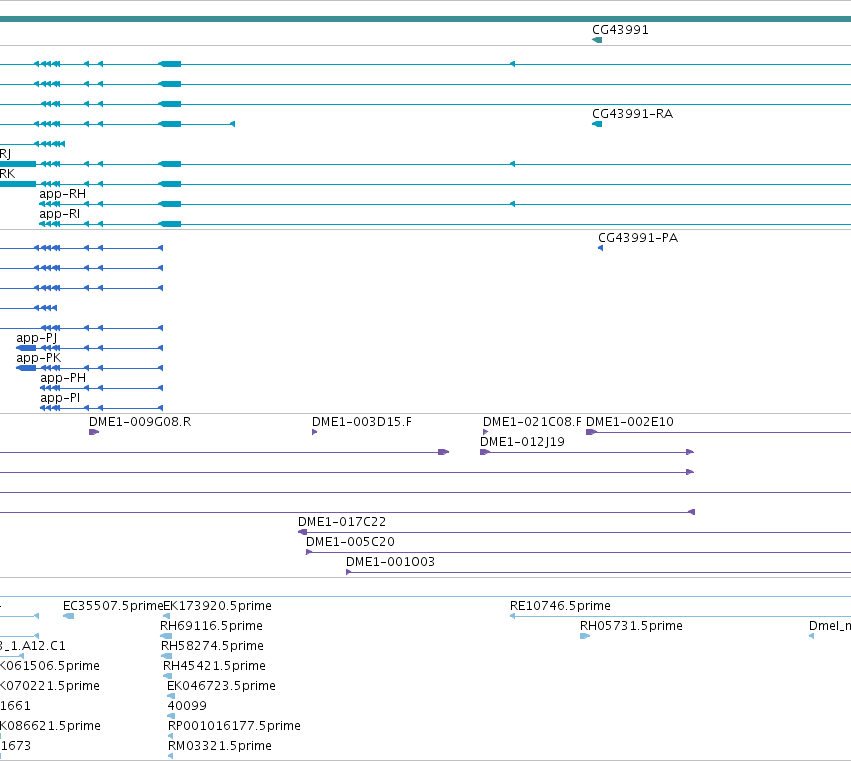Select the DME1-002E10 feature label

coord(630,422)
